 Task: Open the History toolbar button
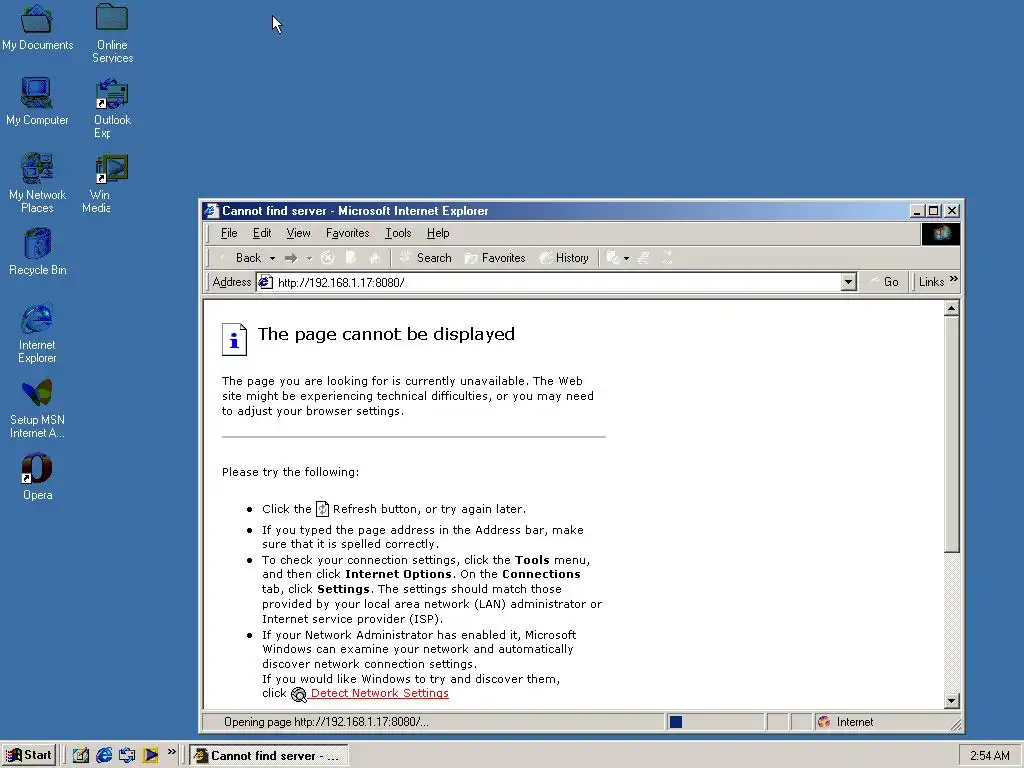[564, 258]
